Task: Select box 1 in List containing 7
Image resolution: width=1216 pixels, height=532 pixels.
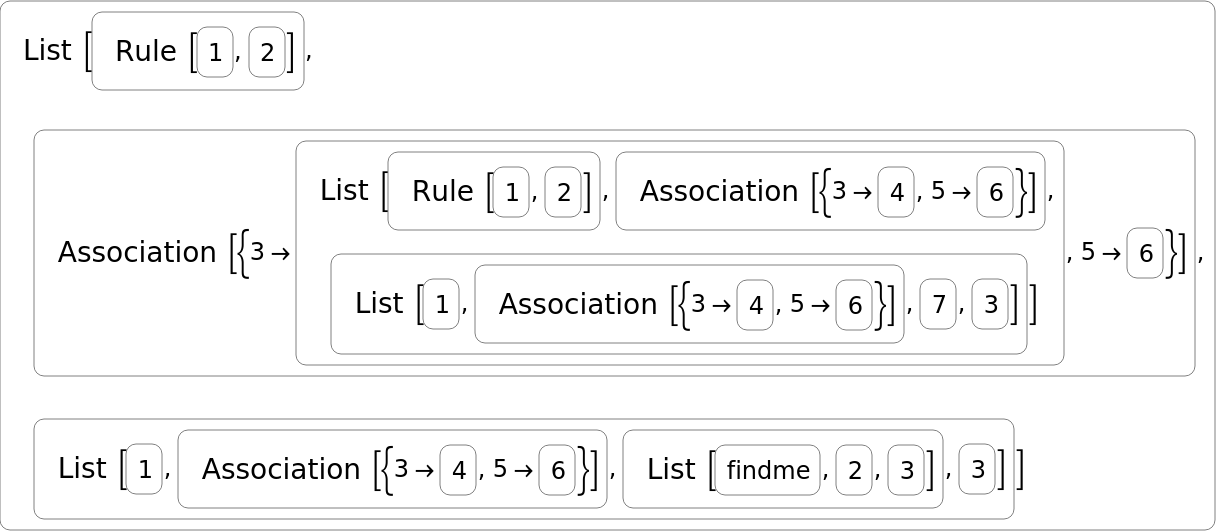Action: (442, 305)
